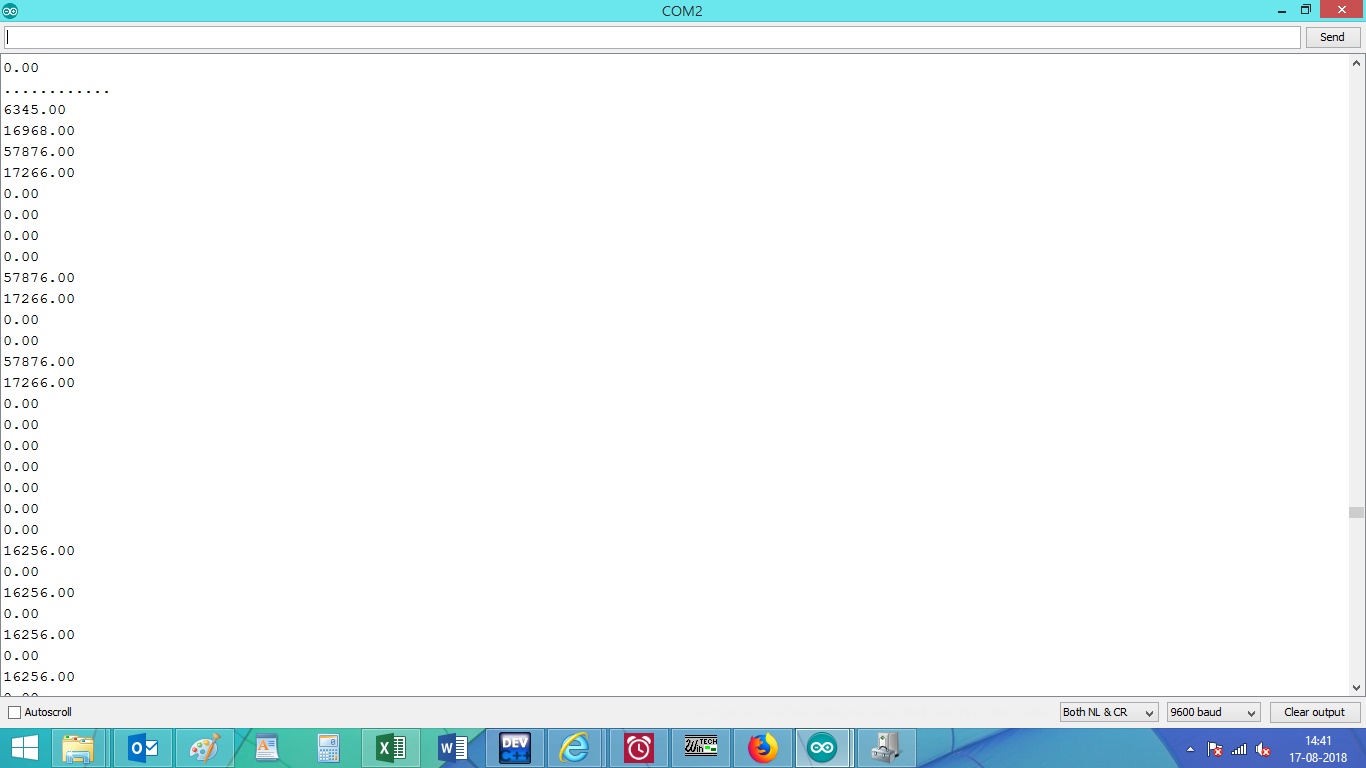Switch to Excel in the taskbar
Image resolution: width=1366 pixels, height=768 pixels.
click(x=390, y=748)
